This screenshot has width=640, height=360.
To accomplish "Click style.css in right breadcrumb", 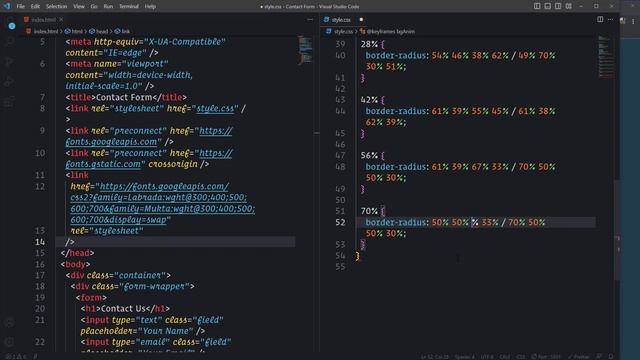I will tap(343, 31).
